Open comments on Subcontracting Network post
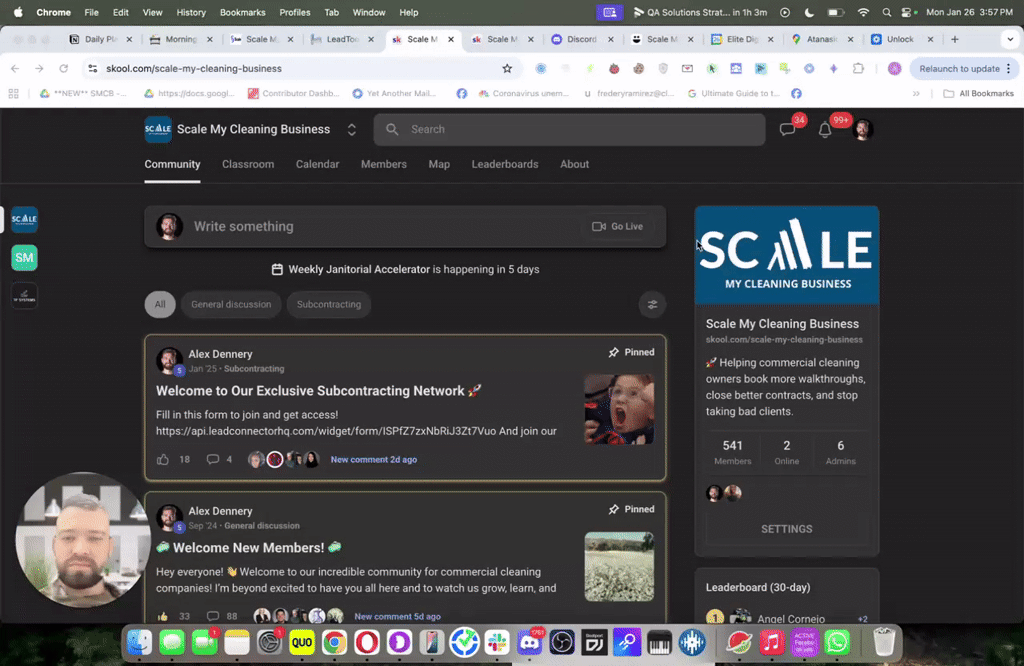Image resolution: width=1024 pixels, height=666 pixels. pyautogui.click(x=213, y=459)
